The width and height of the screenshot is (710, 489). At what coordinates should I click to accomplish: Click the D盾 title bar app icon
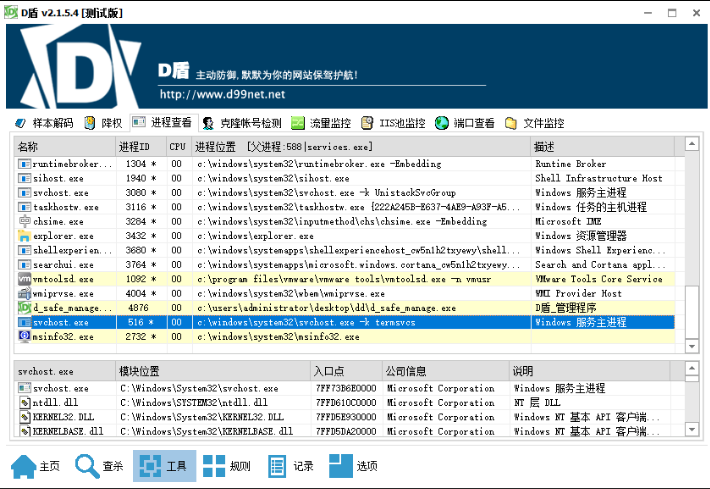[x=11, y=12]
